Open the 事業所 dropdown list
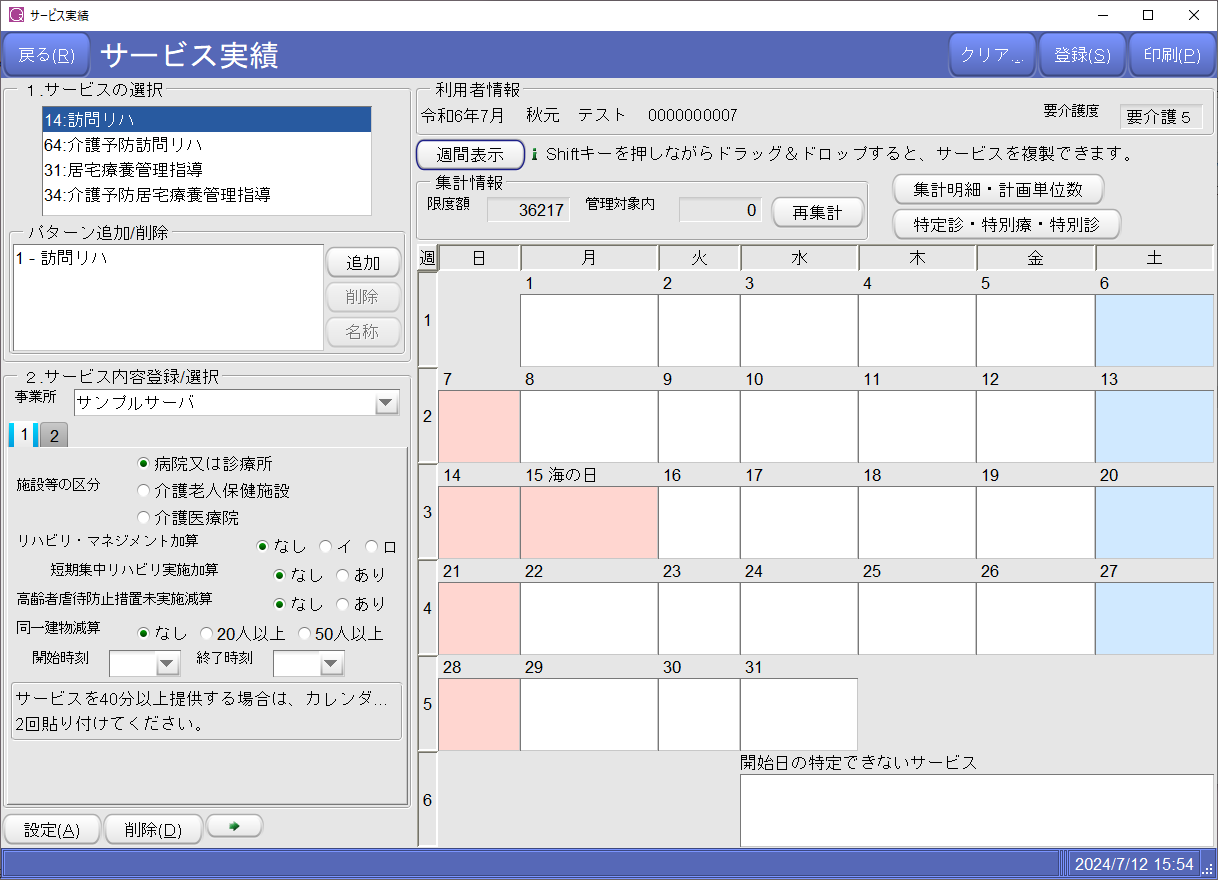Image resolution: width=1218 pixels, height=880 pixels. pos(386,404)
